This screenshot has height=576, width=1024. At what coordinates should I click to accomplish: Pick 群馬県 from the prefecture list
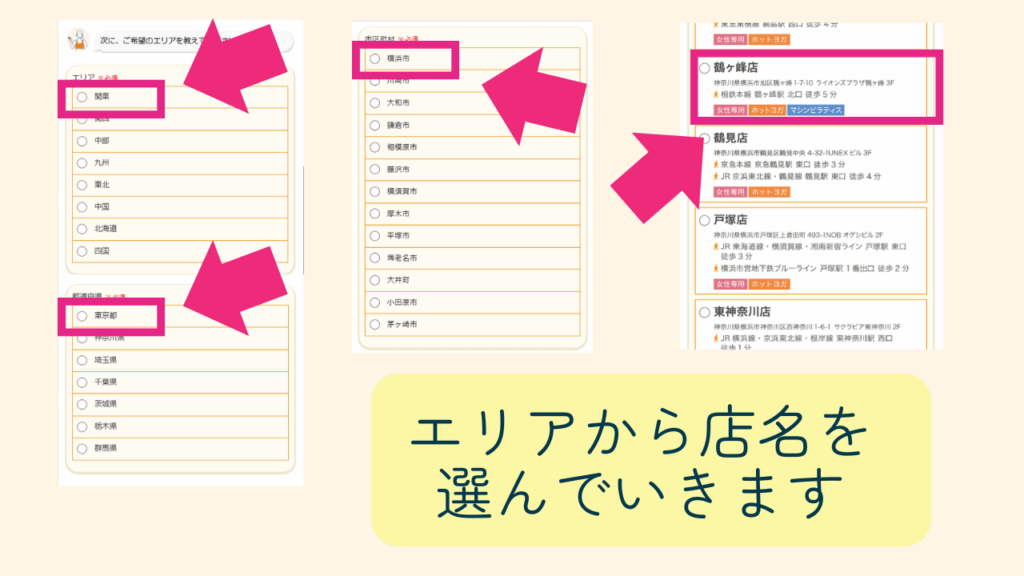[x=82, y=448]
